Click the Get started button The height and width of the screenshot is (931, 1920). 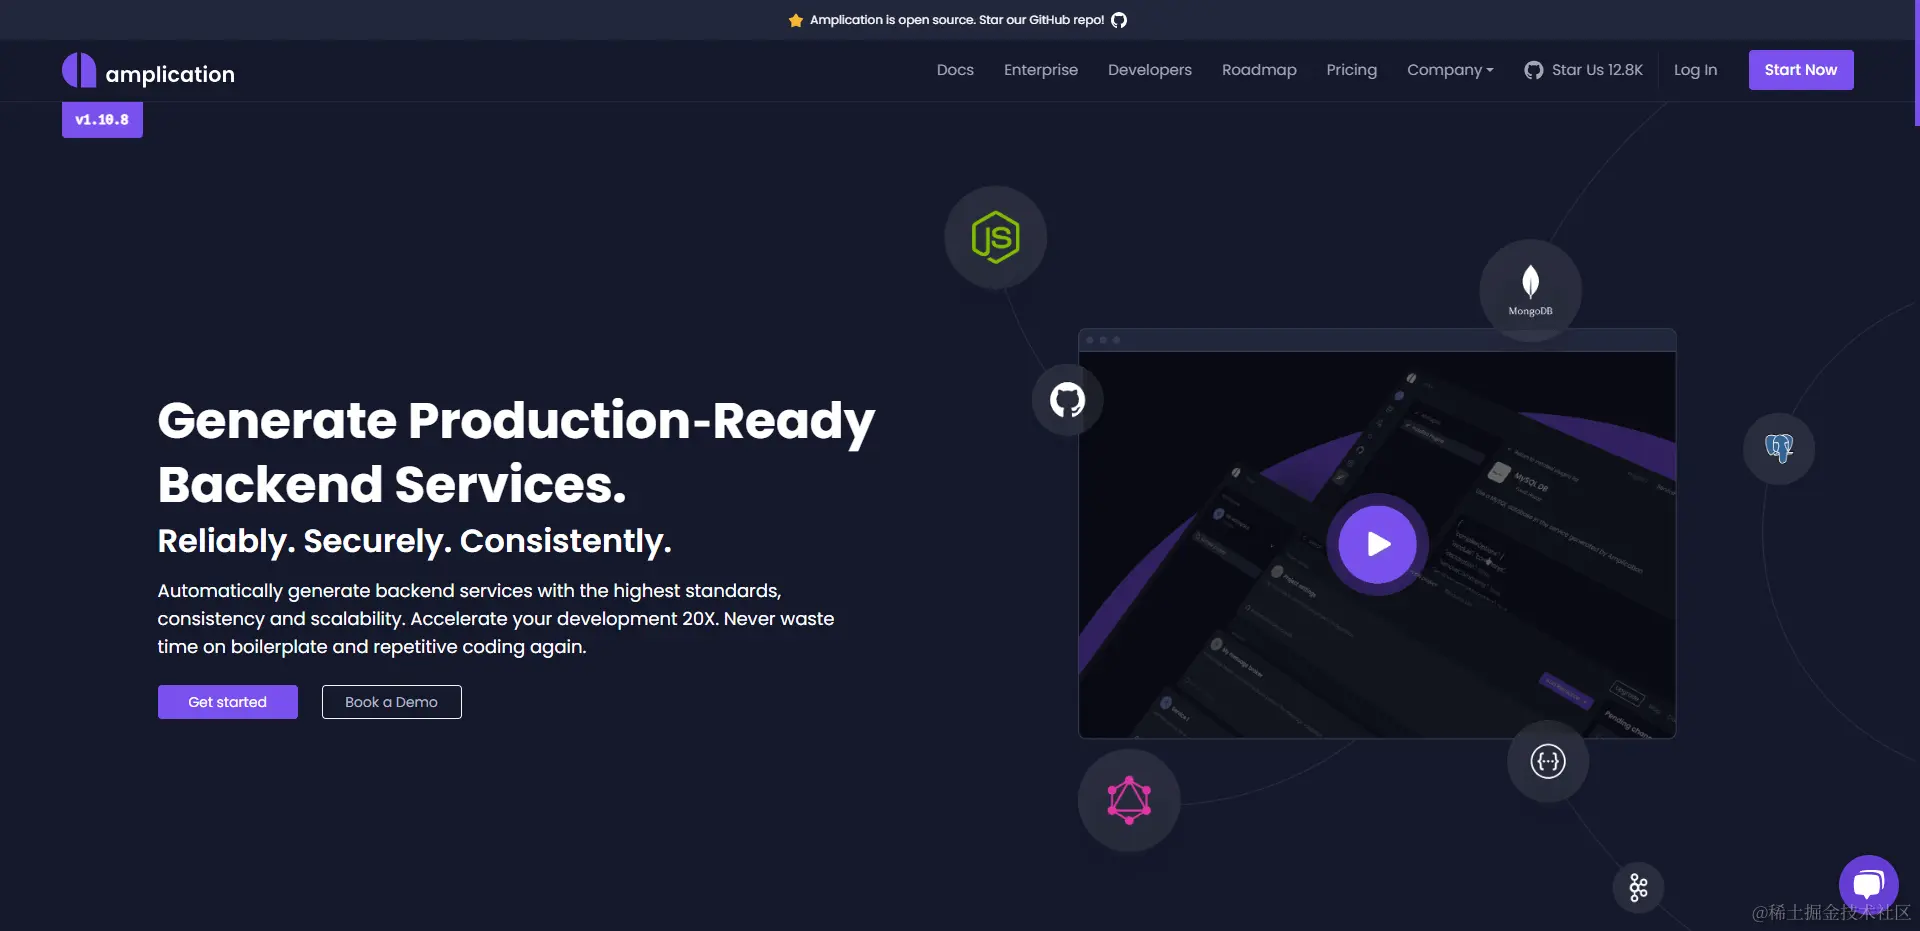coord(228,702)
